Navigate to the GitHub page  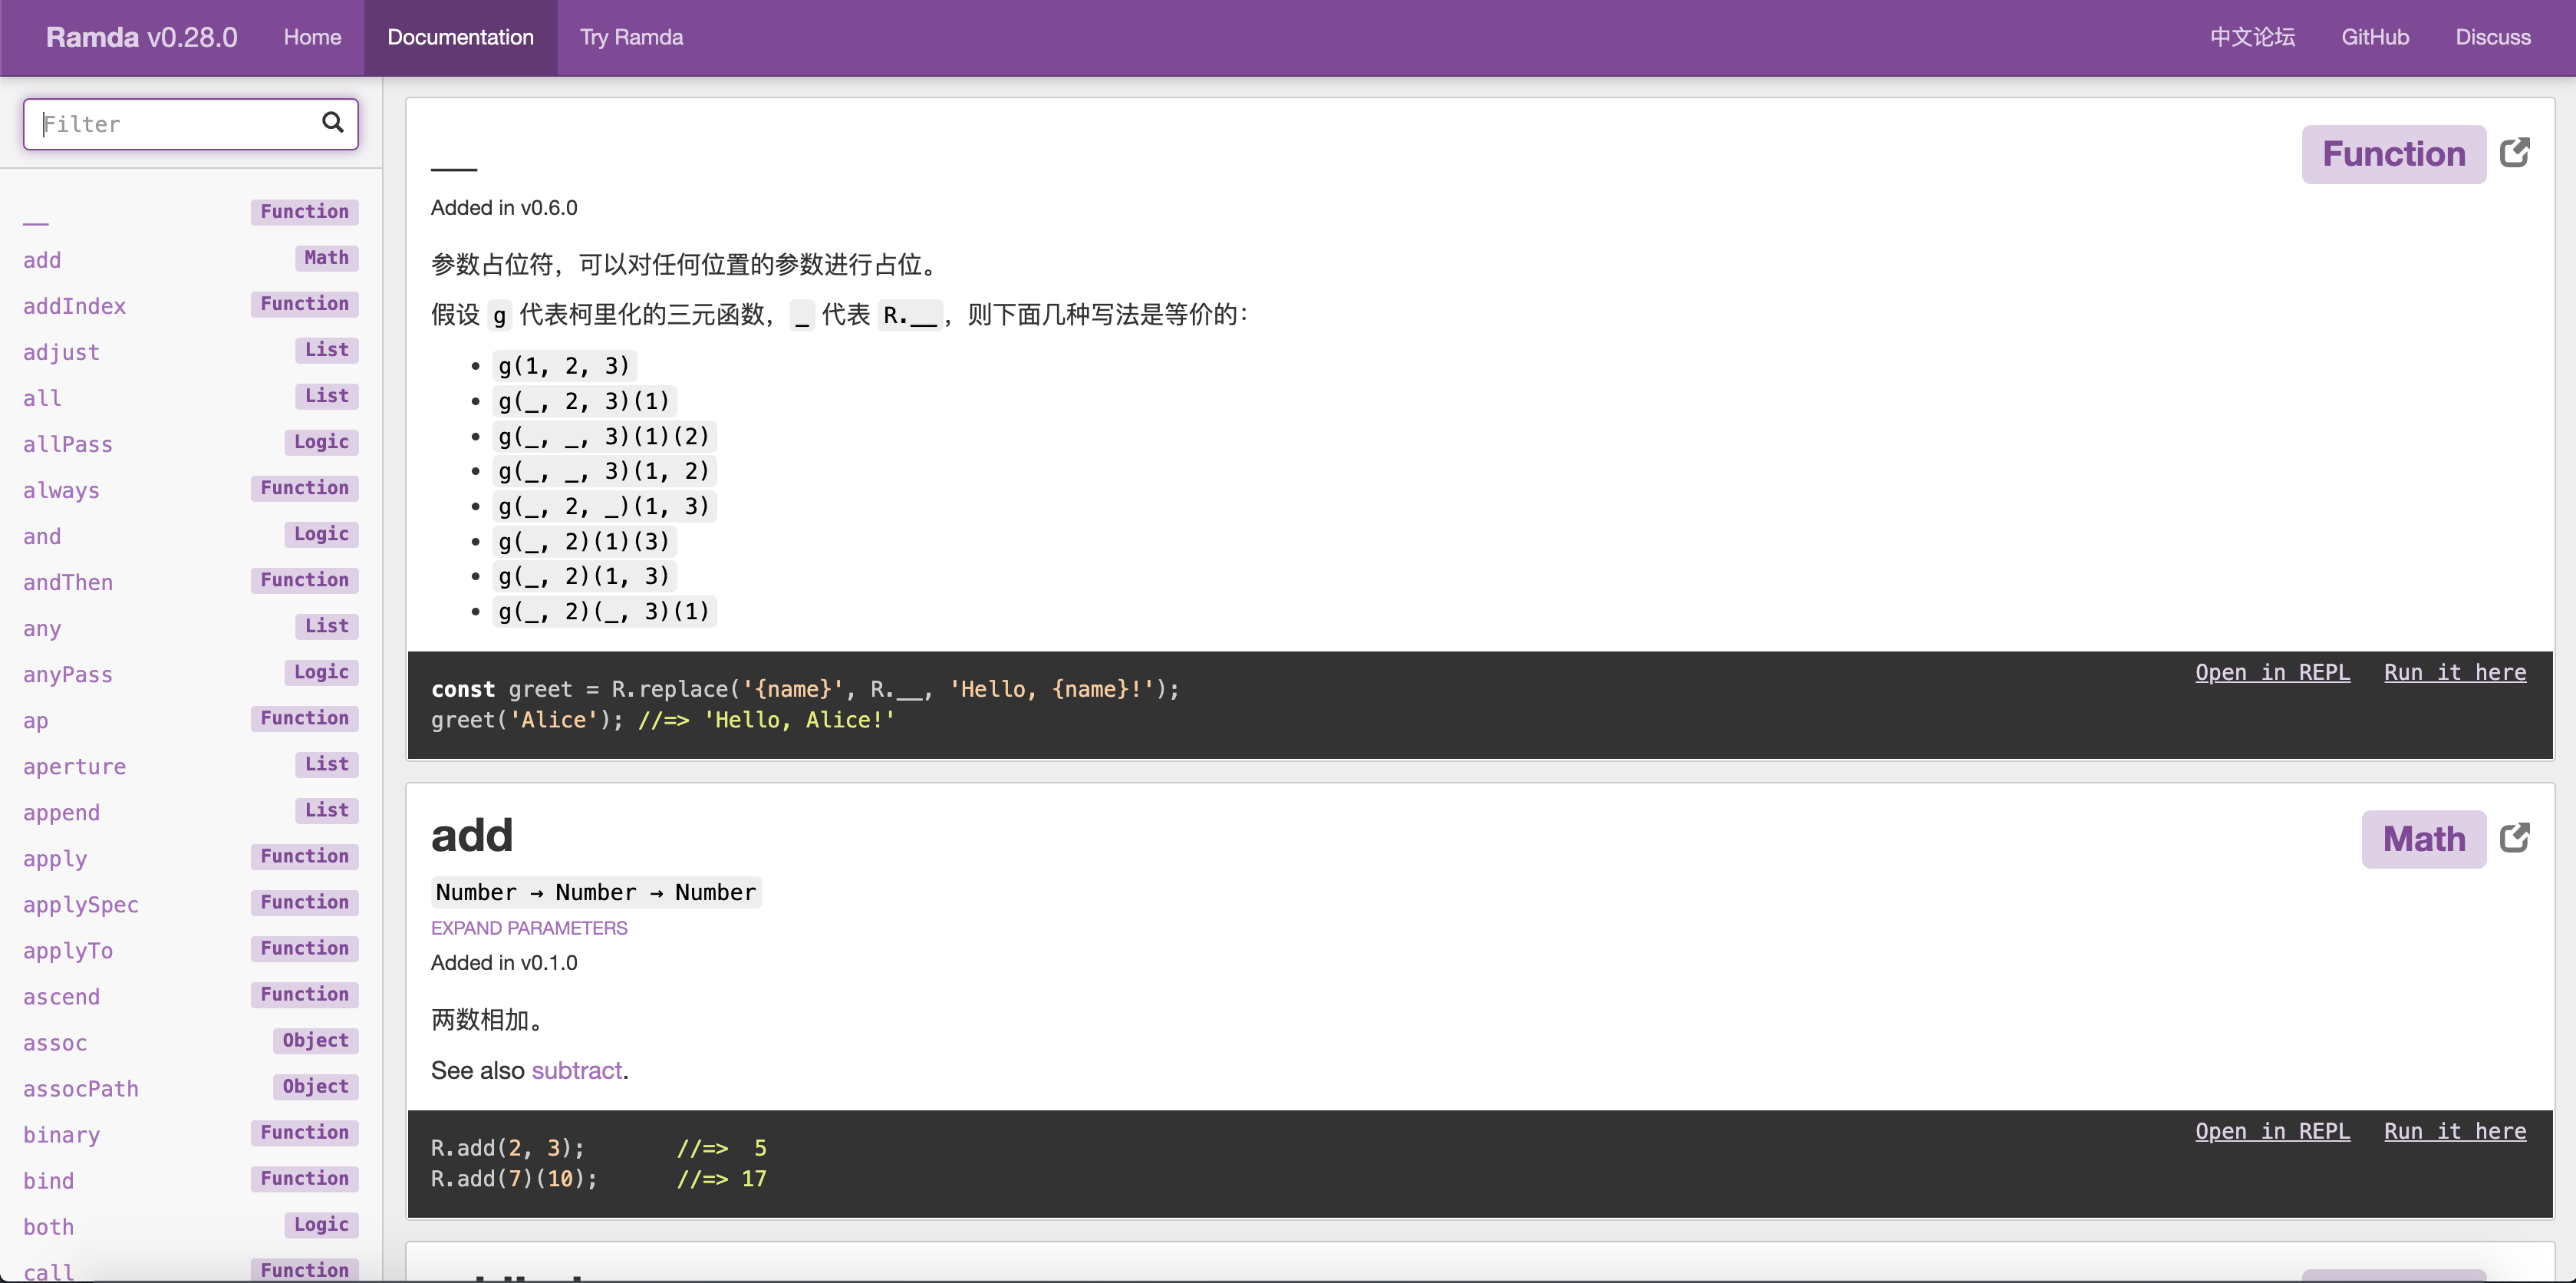2375,37
